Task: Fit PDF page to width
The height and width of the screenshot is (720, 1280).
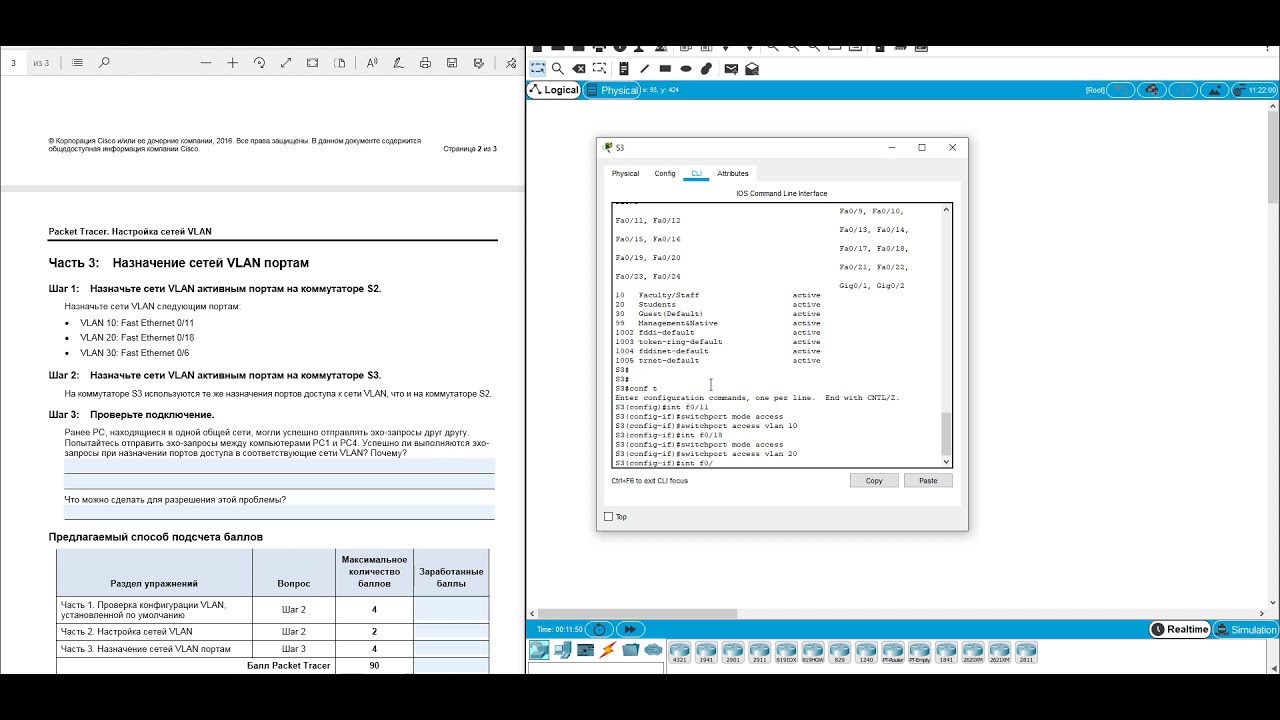Action: coord(313,63)
